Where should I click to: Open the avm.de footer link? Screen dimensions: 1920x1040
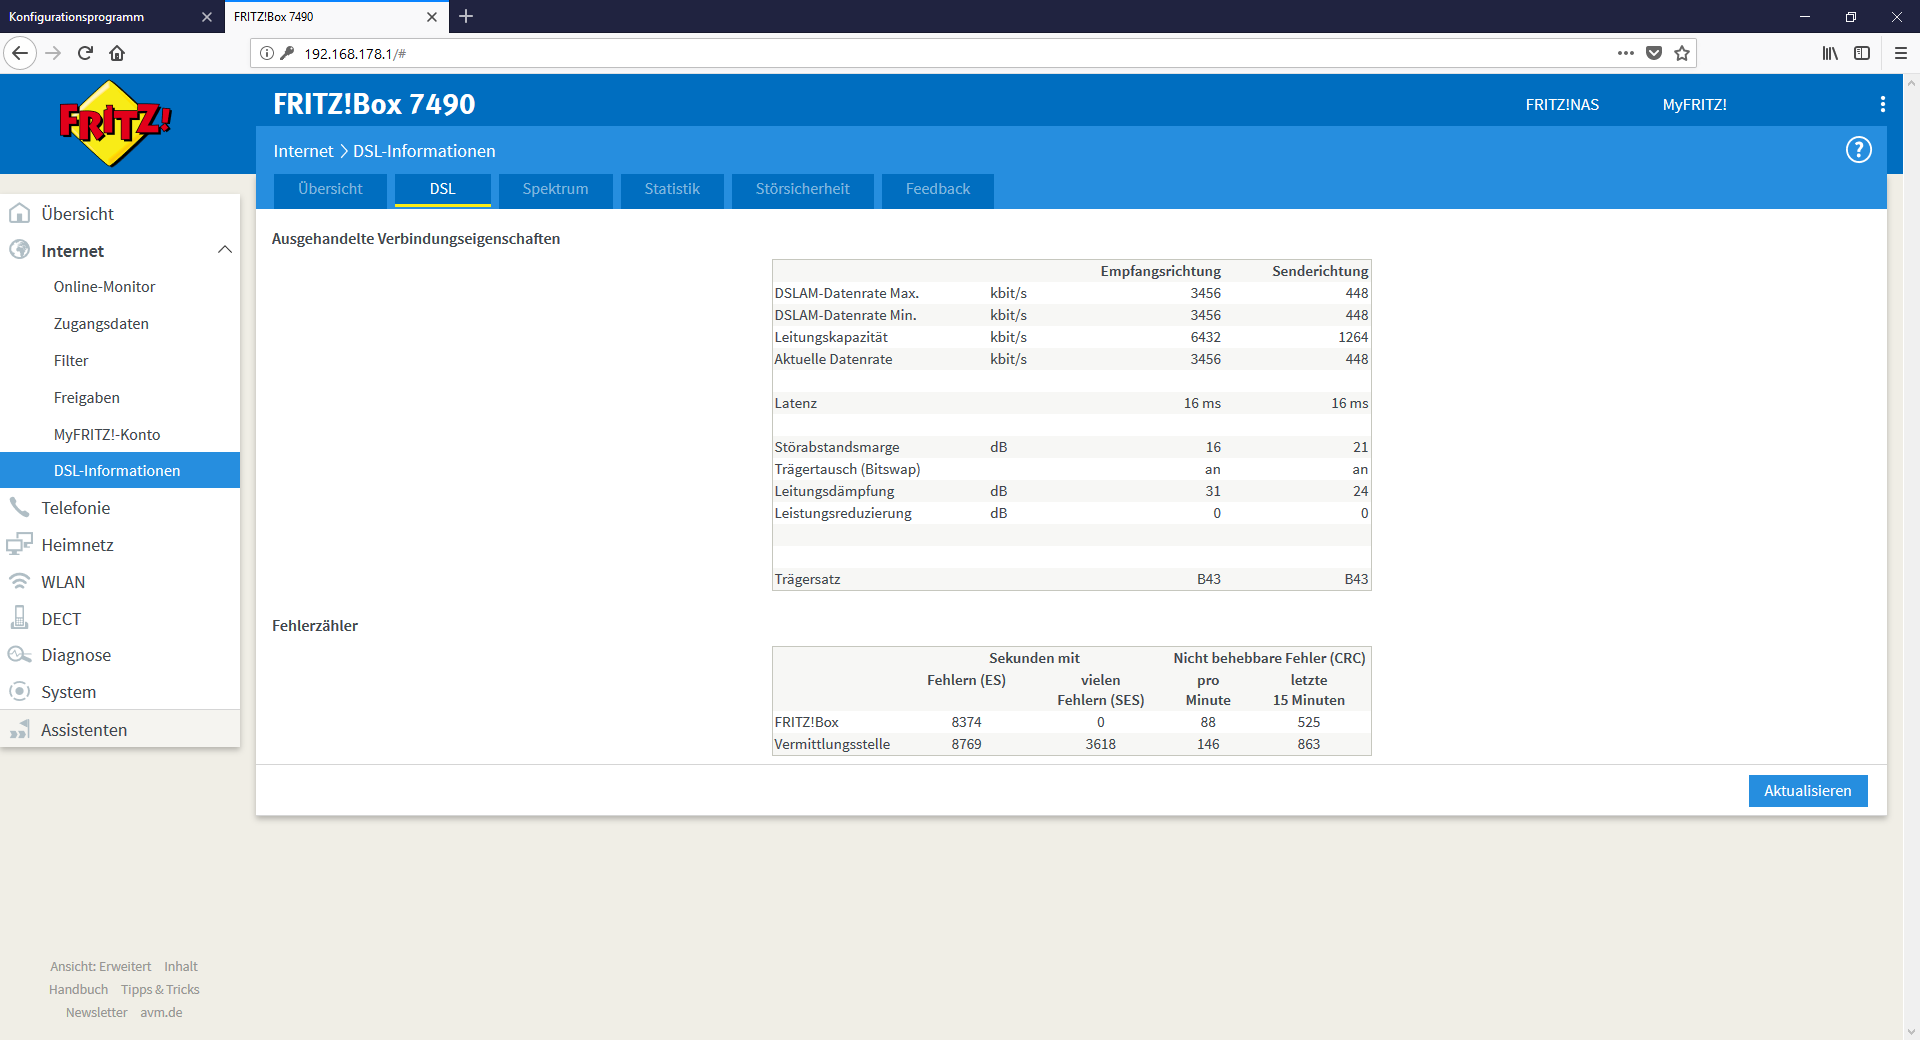(x=161, y=1013)
